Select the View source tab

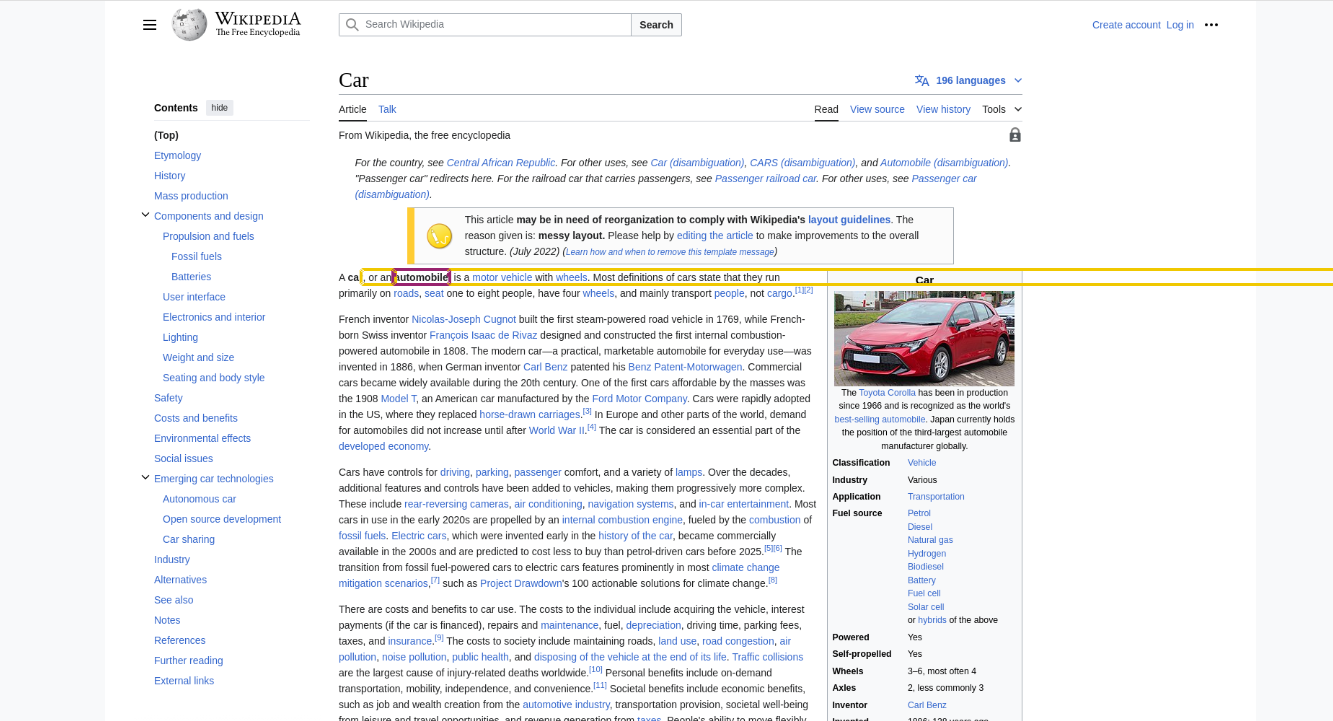pos(877,109)
